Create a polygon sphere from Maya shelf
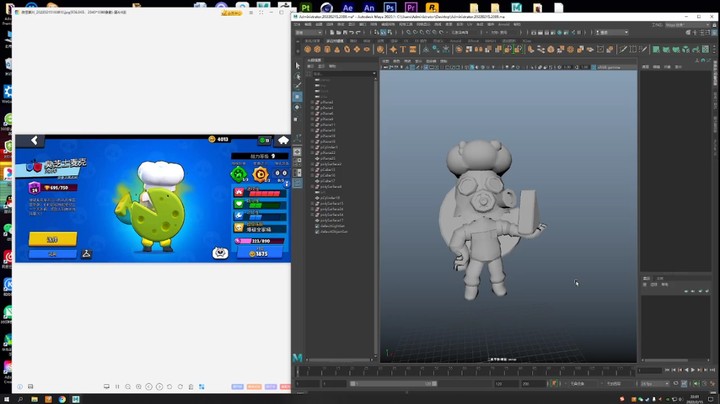Viewport: 720px width, 404px height. [x=307, y=49]
